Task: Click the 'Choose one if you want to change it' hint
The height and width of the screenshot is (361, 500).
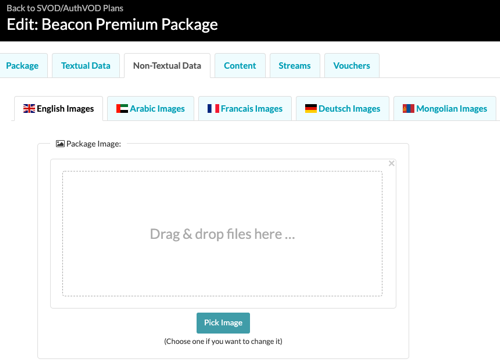Action: [223, 341]
